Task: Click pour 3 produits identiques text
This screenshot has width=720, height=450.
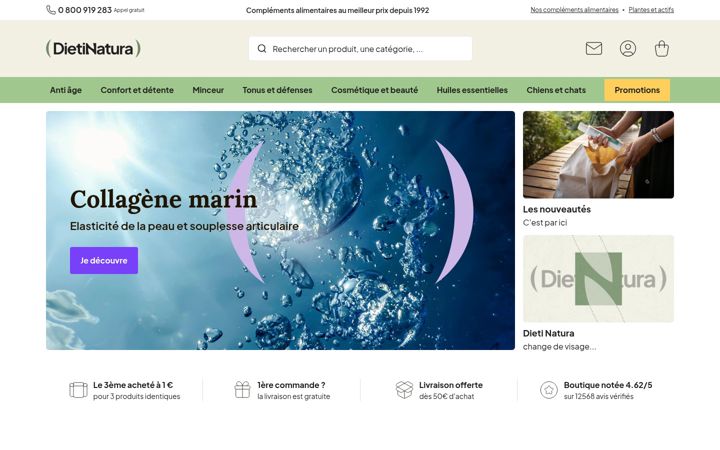Action: (136, 396)
